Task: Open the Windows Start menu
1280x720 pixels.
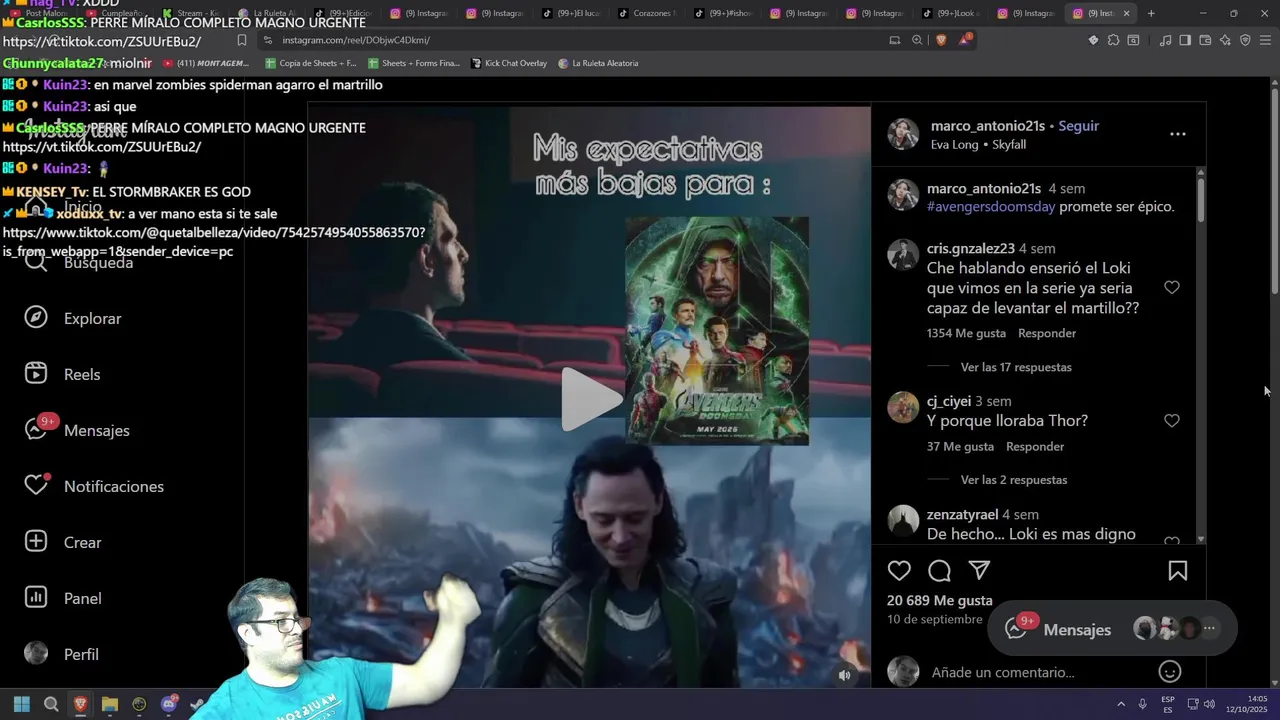Action: pyautogui.click(x=22, y=705)
